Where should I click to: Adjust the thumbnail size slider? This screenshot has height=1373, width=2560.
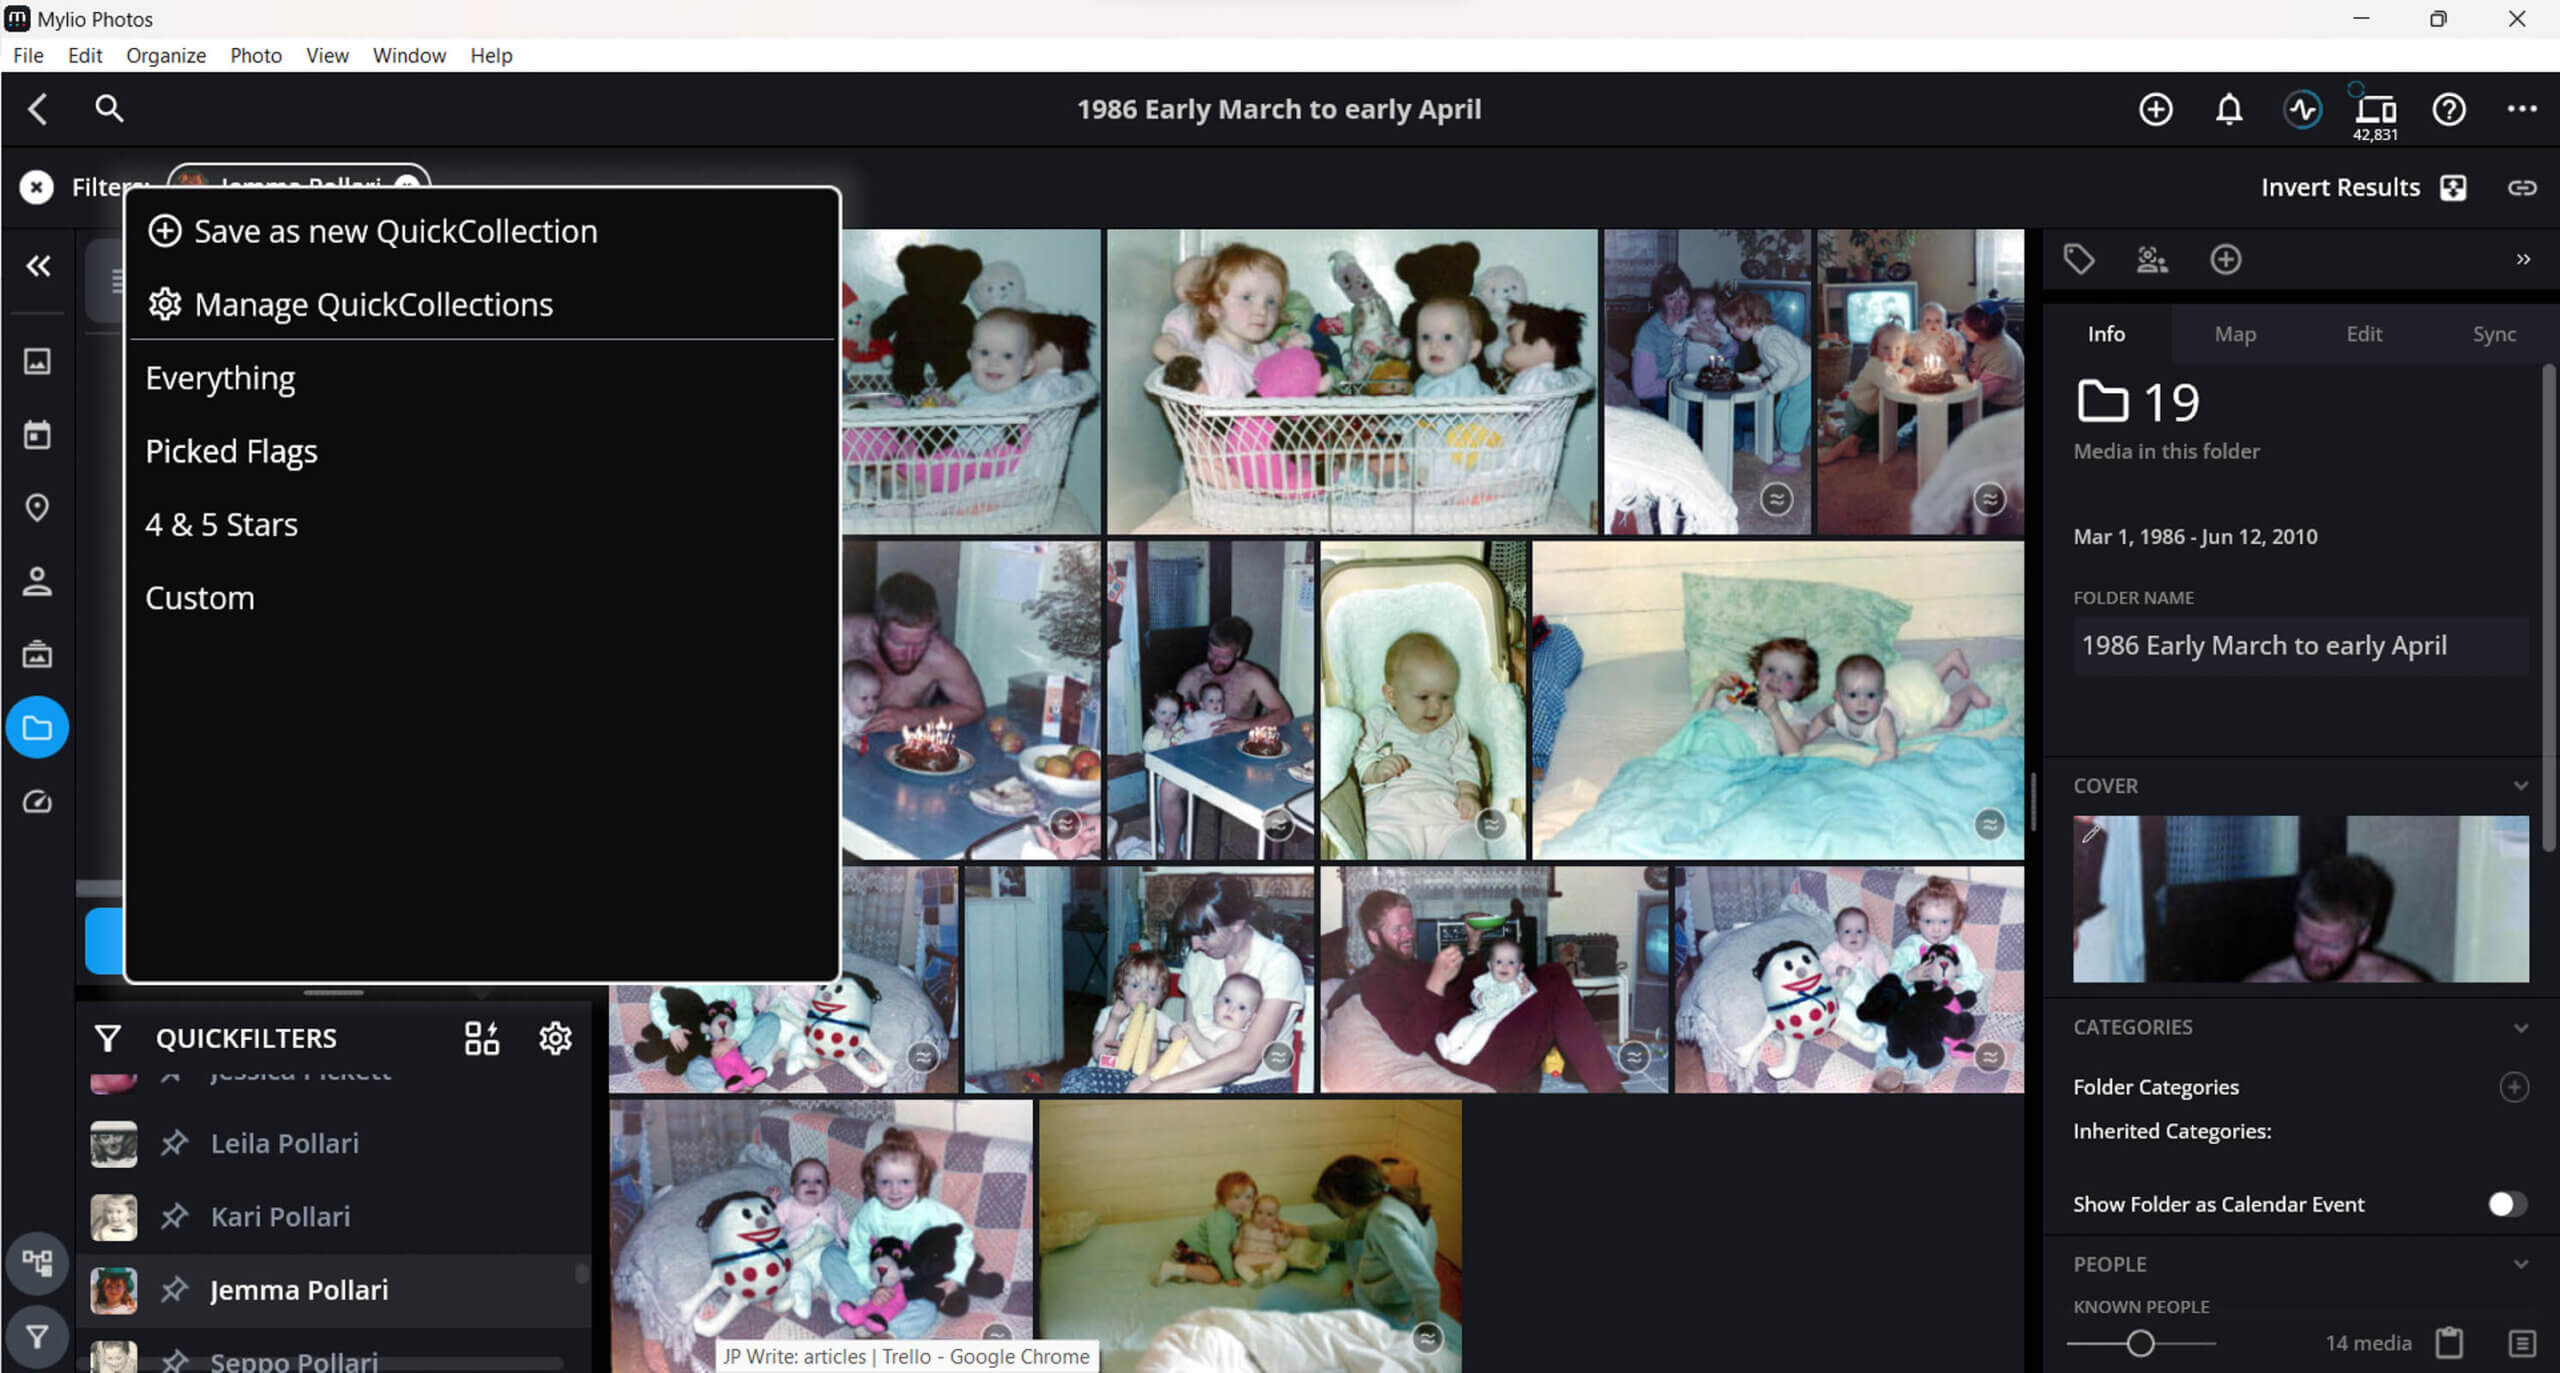pyautogui.click(x=2140, y=1343)
